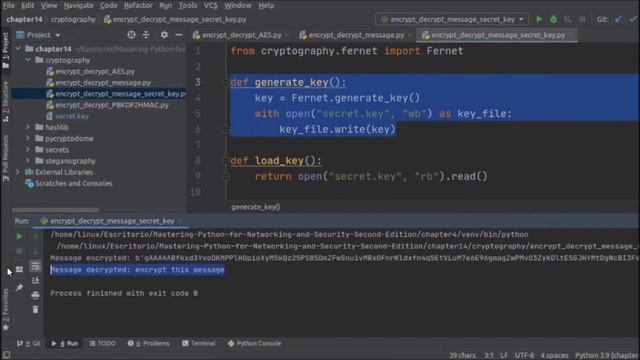Fold load_key function gutter marker
The width and height of the screenshot is (640, 360).
coord(226,161)
